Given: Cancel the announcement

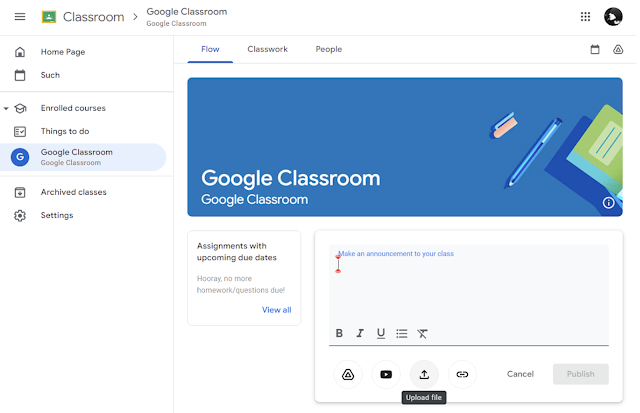Looking at the screenshot, I should click(x=520, y=374).
